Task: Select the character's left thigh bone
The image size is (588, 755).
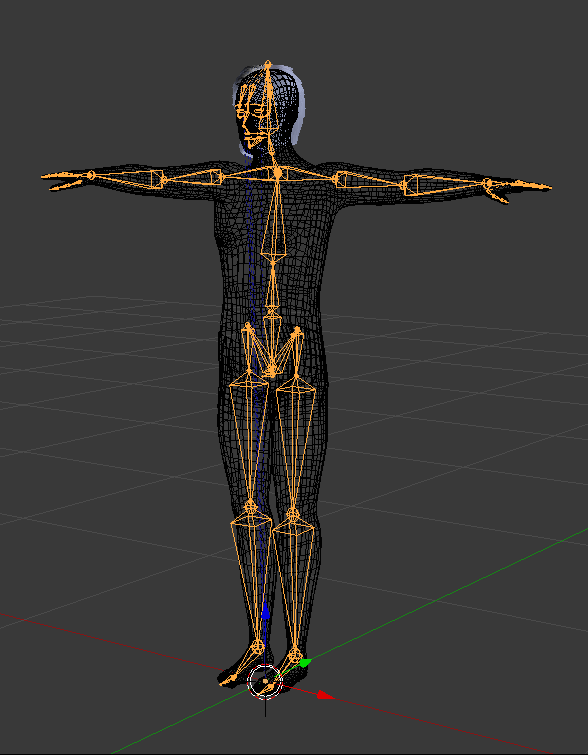Action: point(295,443)
